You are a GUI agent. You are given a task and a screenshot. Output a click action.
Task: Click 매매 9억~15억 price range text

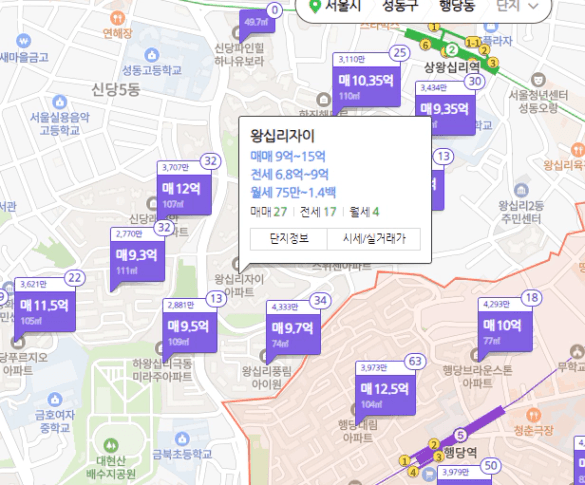[288, 156]
